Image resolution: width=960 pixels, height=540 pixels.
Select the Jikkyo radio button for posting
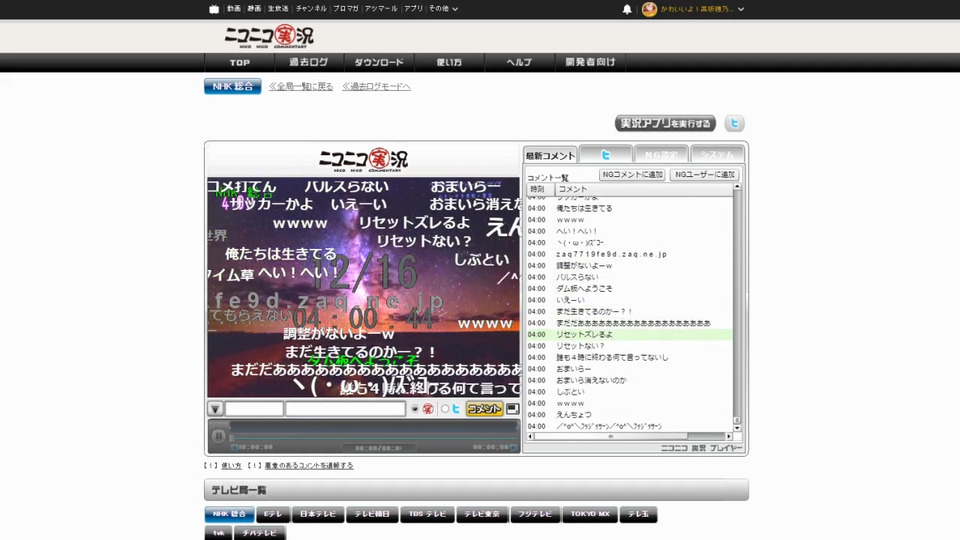click(x=415, y=408)
